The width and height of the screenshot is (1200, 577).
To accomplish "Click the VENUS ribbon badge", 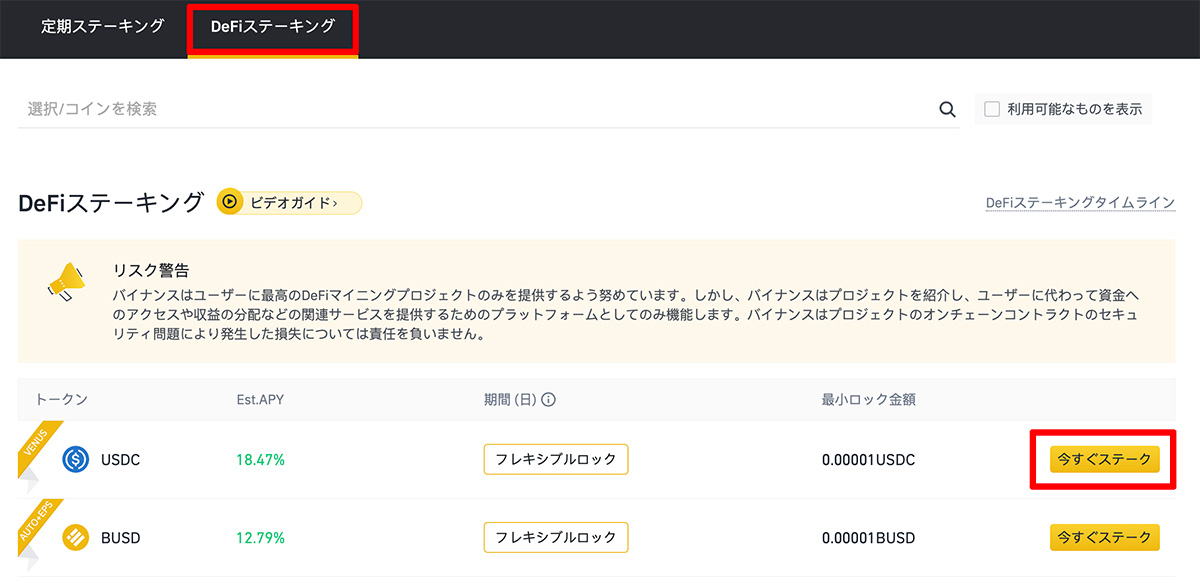I will pyautogui.click(x=38, y=448).
